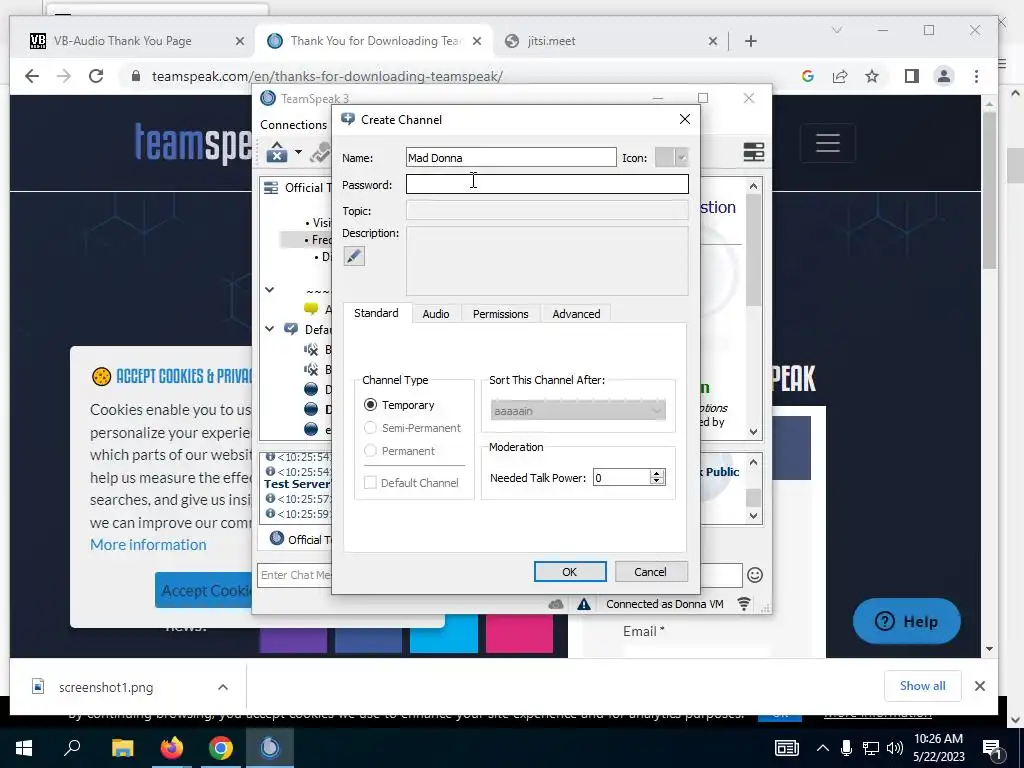This screenshot has width=1024, height=768.
Task: Switch to the Permissions tab
Action: coord(500,314)
